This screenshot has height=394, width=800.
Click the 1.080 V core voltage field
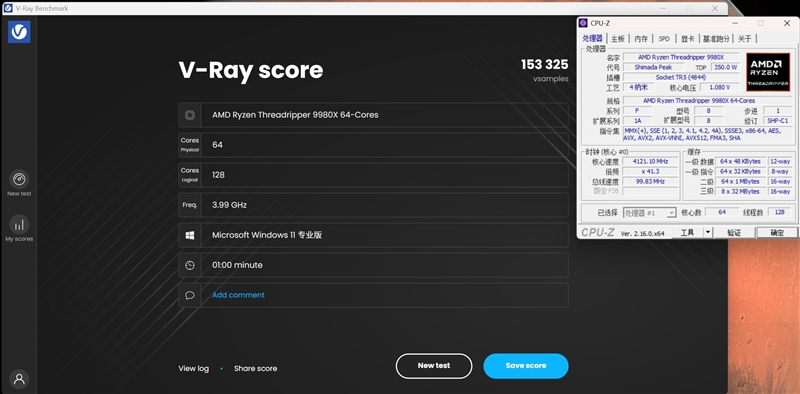click(719, 87)
